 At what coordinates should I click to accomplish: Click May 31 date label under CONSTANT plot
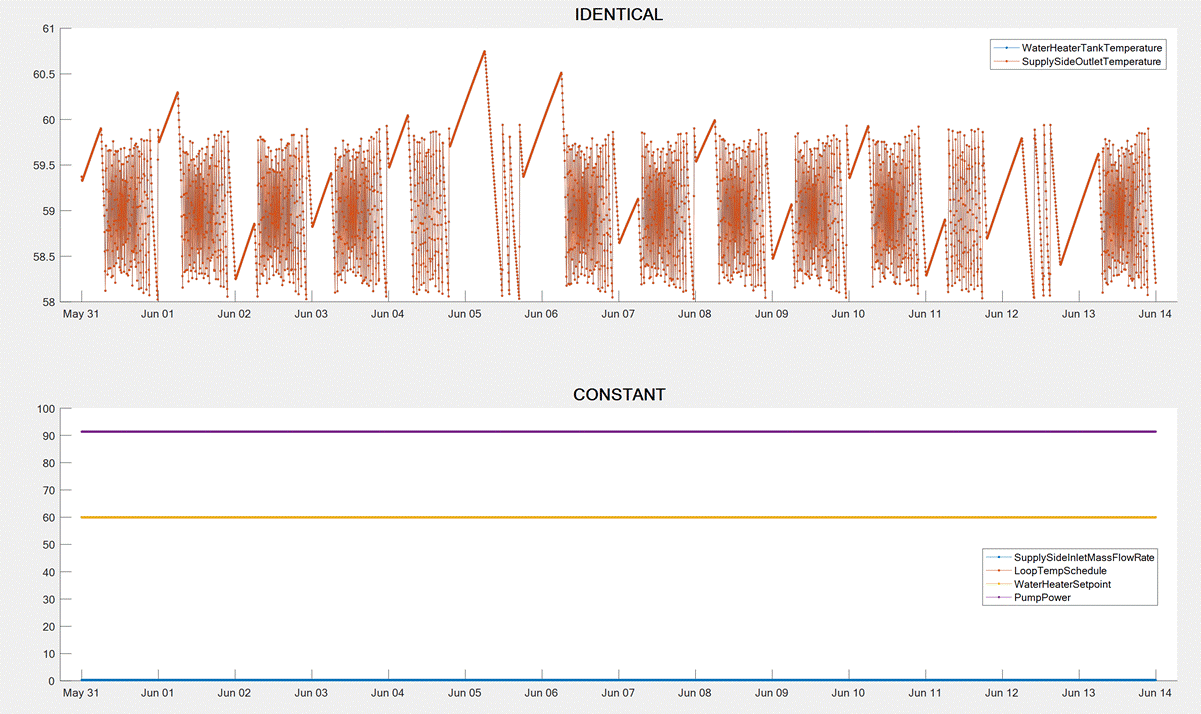(x=81, y=692)
